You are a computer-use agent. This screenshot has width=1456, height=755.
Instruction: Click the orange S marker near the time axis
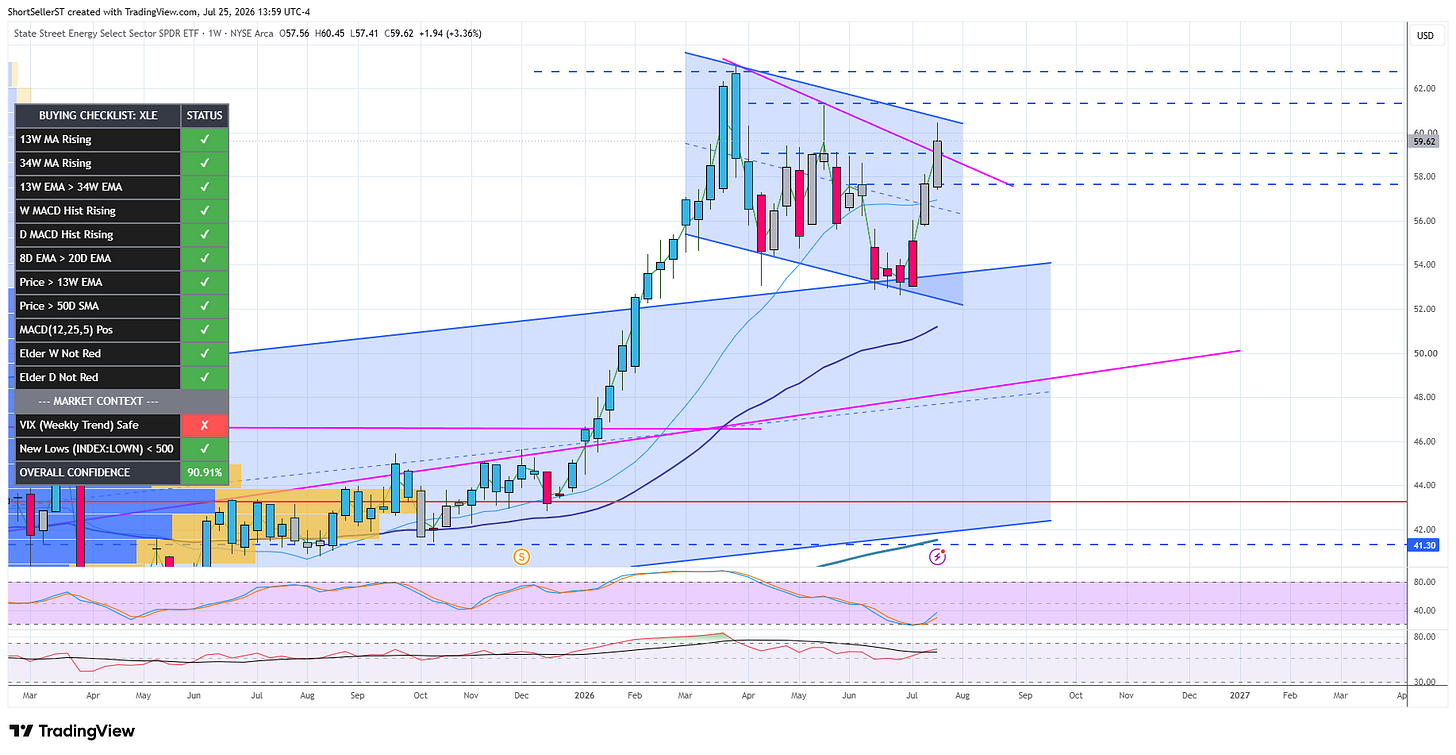[x=520, y=555]
